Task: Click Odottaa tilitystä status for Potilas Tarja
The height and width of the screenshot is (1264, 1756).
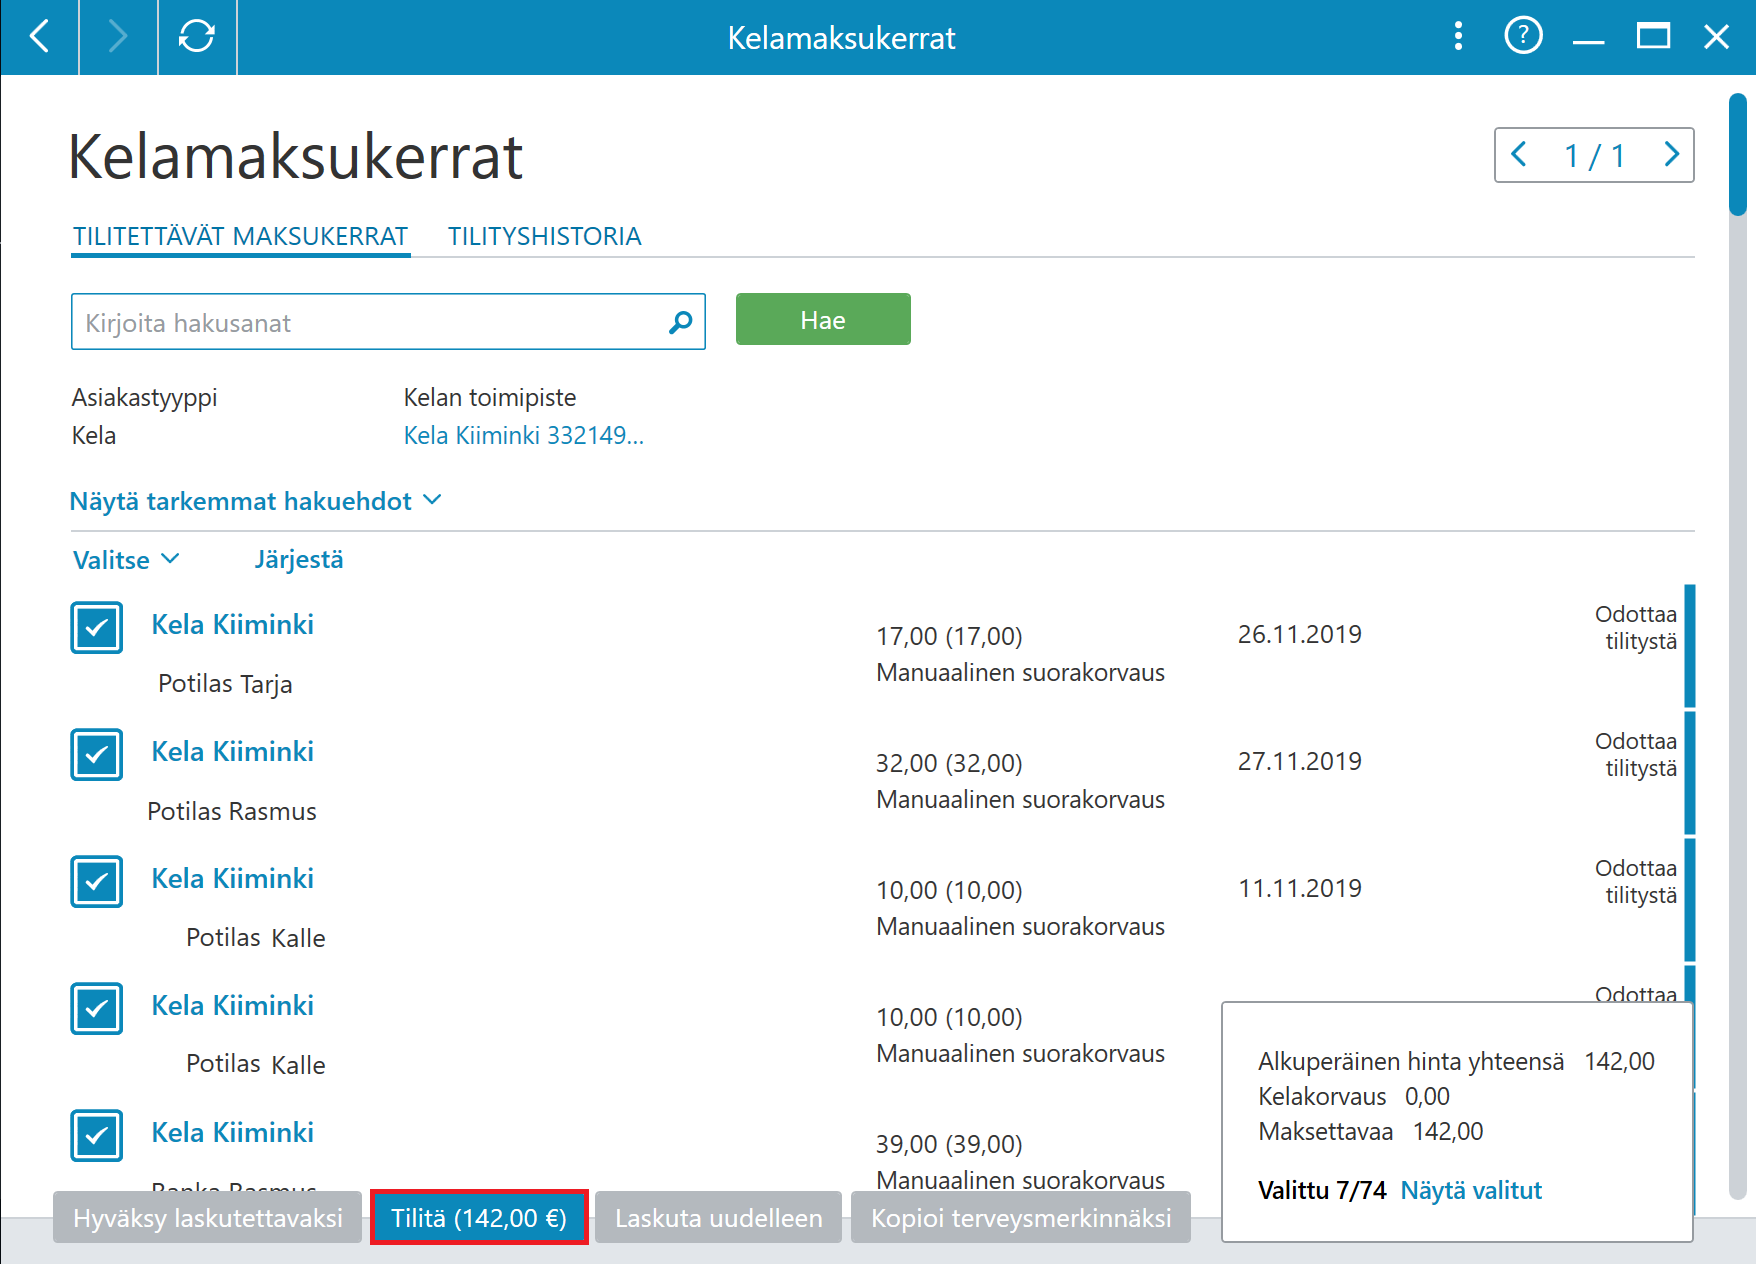Action: click(1636, 627)
